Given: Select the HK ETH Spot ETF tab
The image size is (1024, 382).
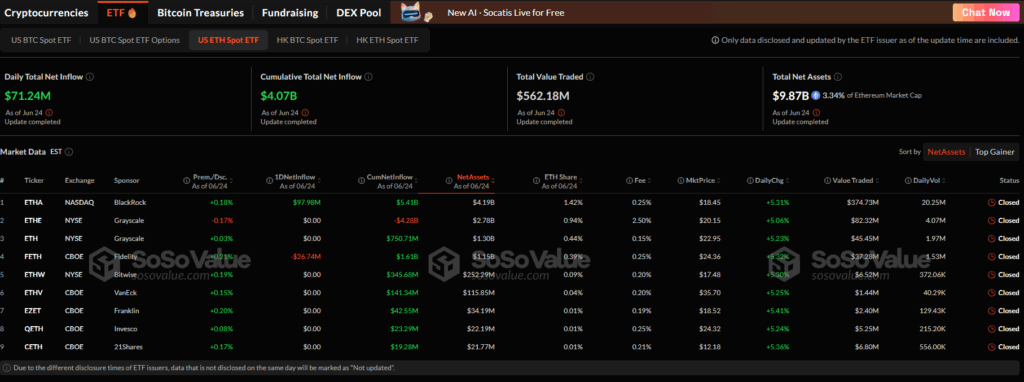Looking at the screenshot, I should pos(387,40).
